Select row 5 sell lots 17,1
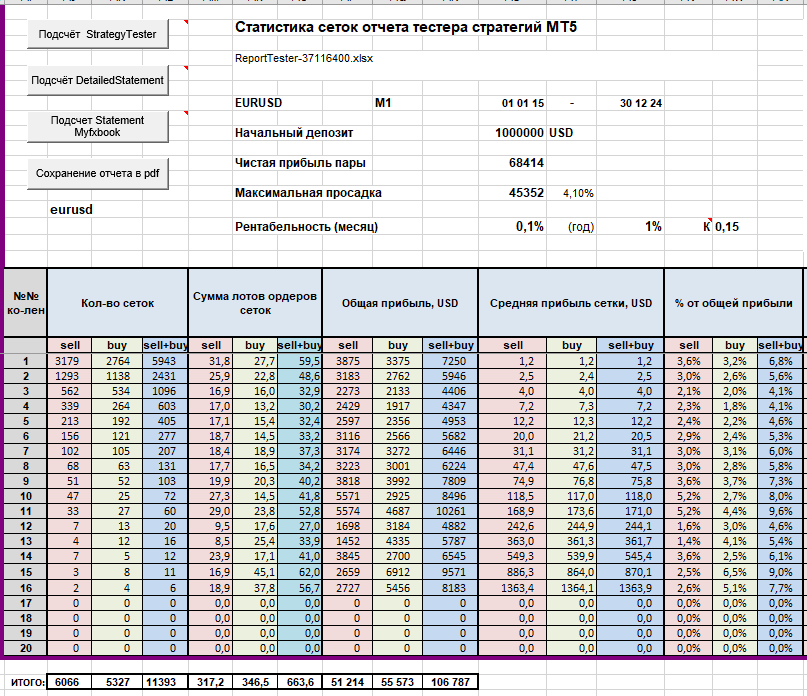 pyautogui.click(x=210, y=421)
